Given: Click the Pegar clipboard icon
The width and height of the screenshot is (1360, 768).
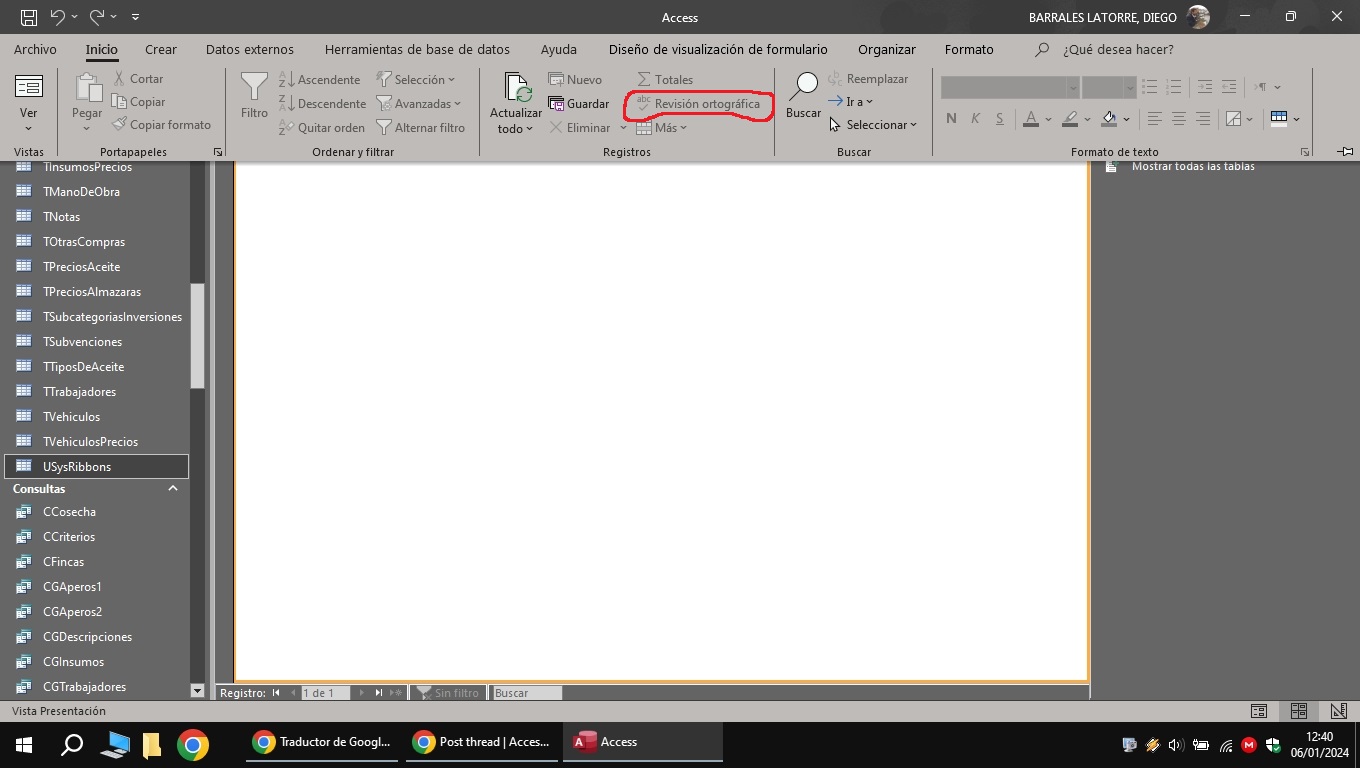Looking at the screenshot, I should (x=87, y=89).
